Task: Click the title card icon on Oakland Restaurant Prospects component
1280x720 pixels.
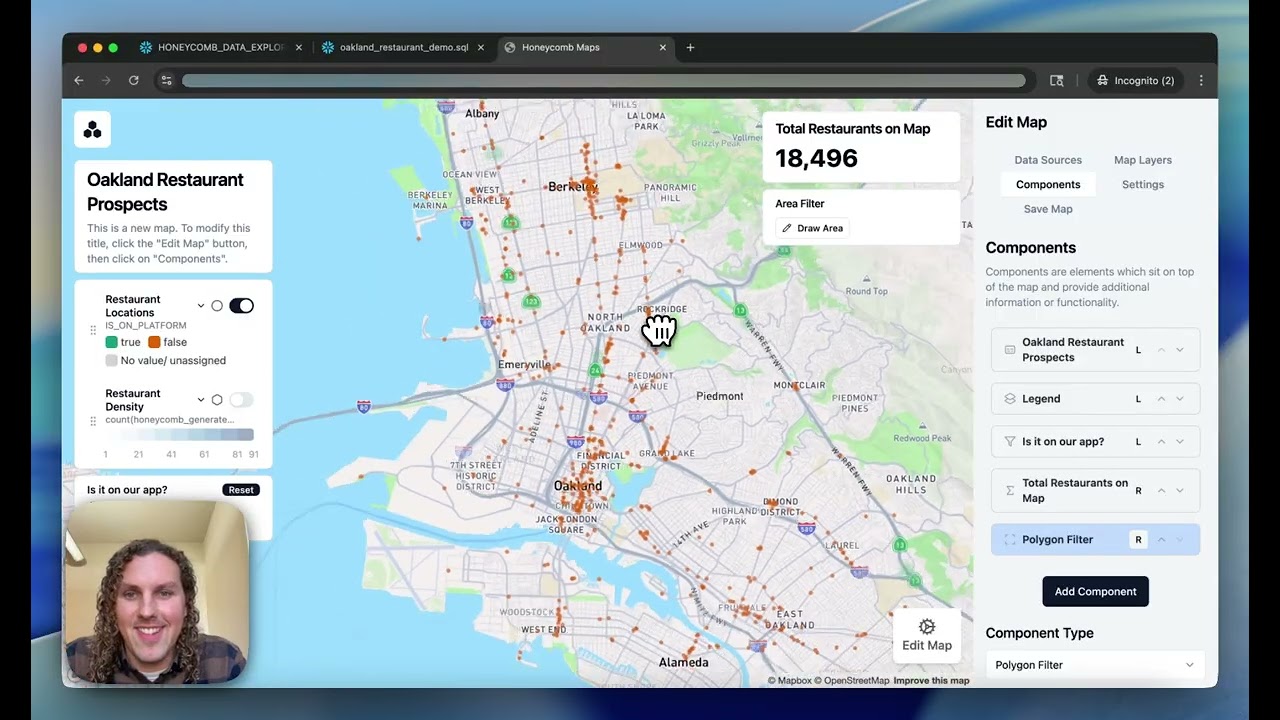Action: coord(1009,350)
